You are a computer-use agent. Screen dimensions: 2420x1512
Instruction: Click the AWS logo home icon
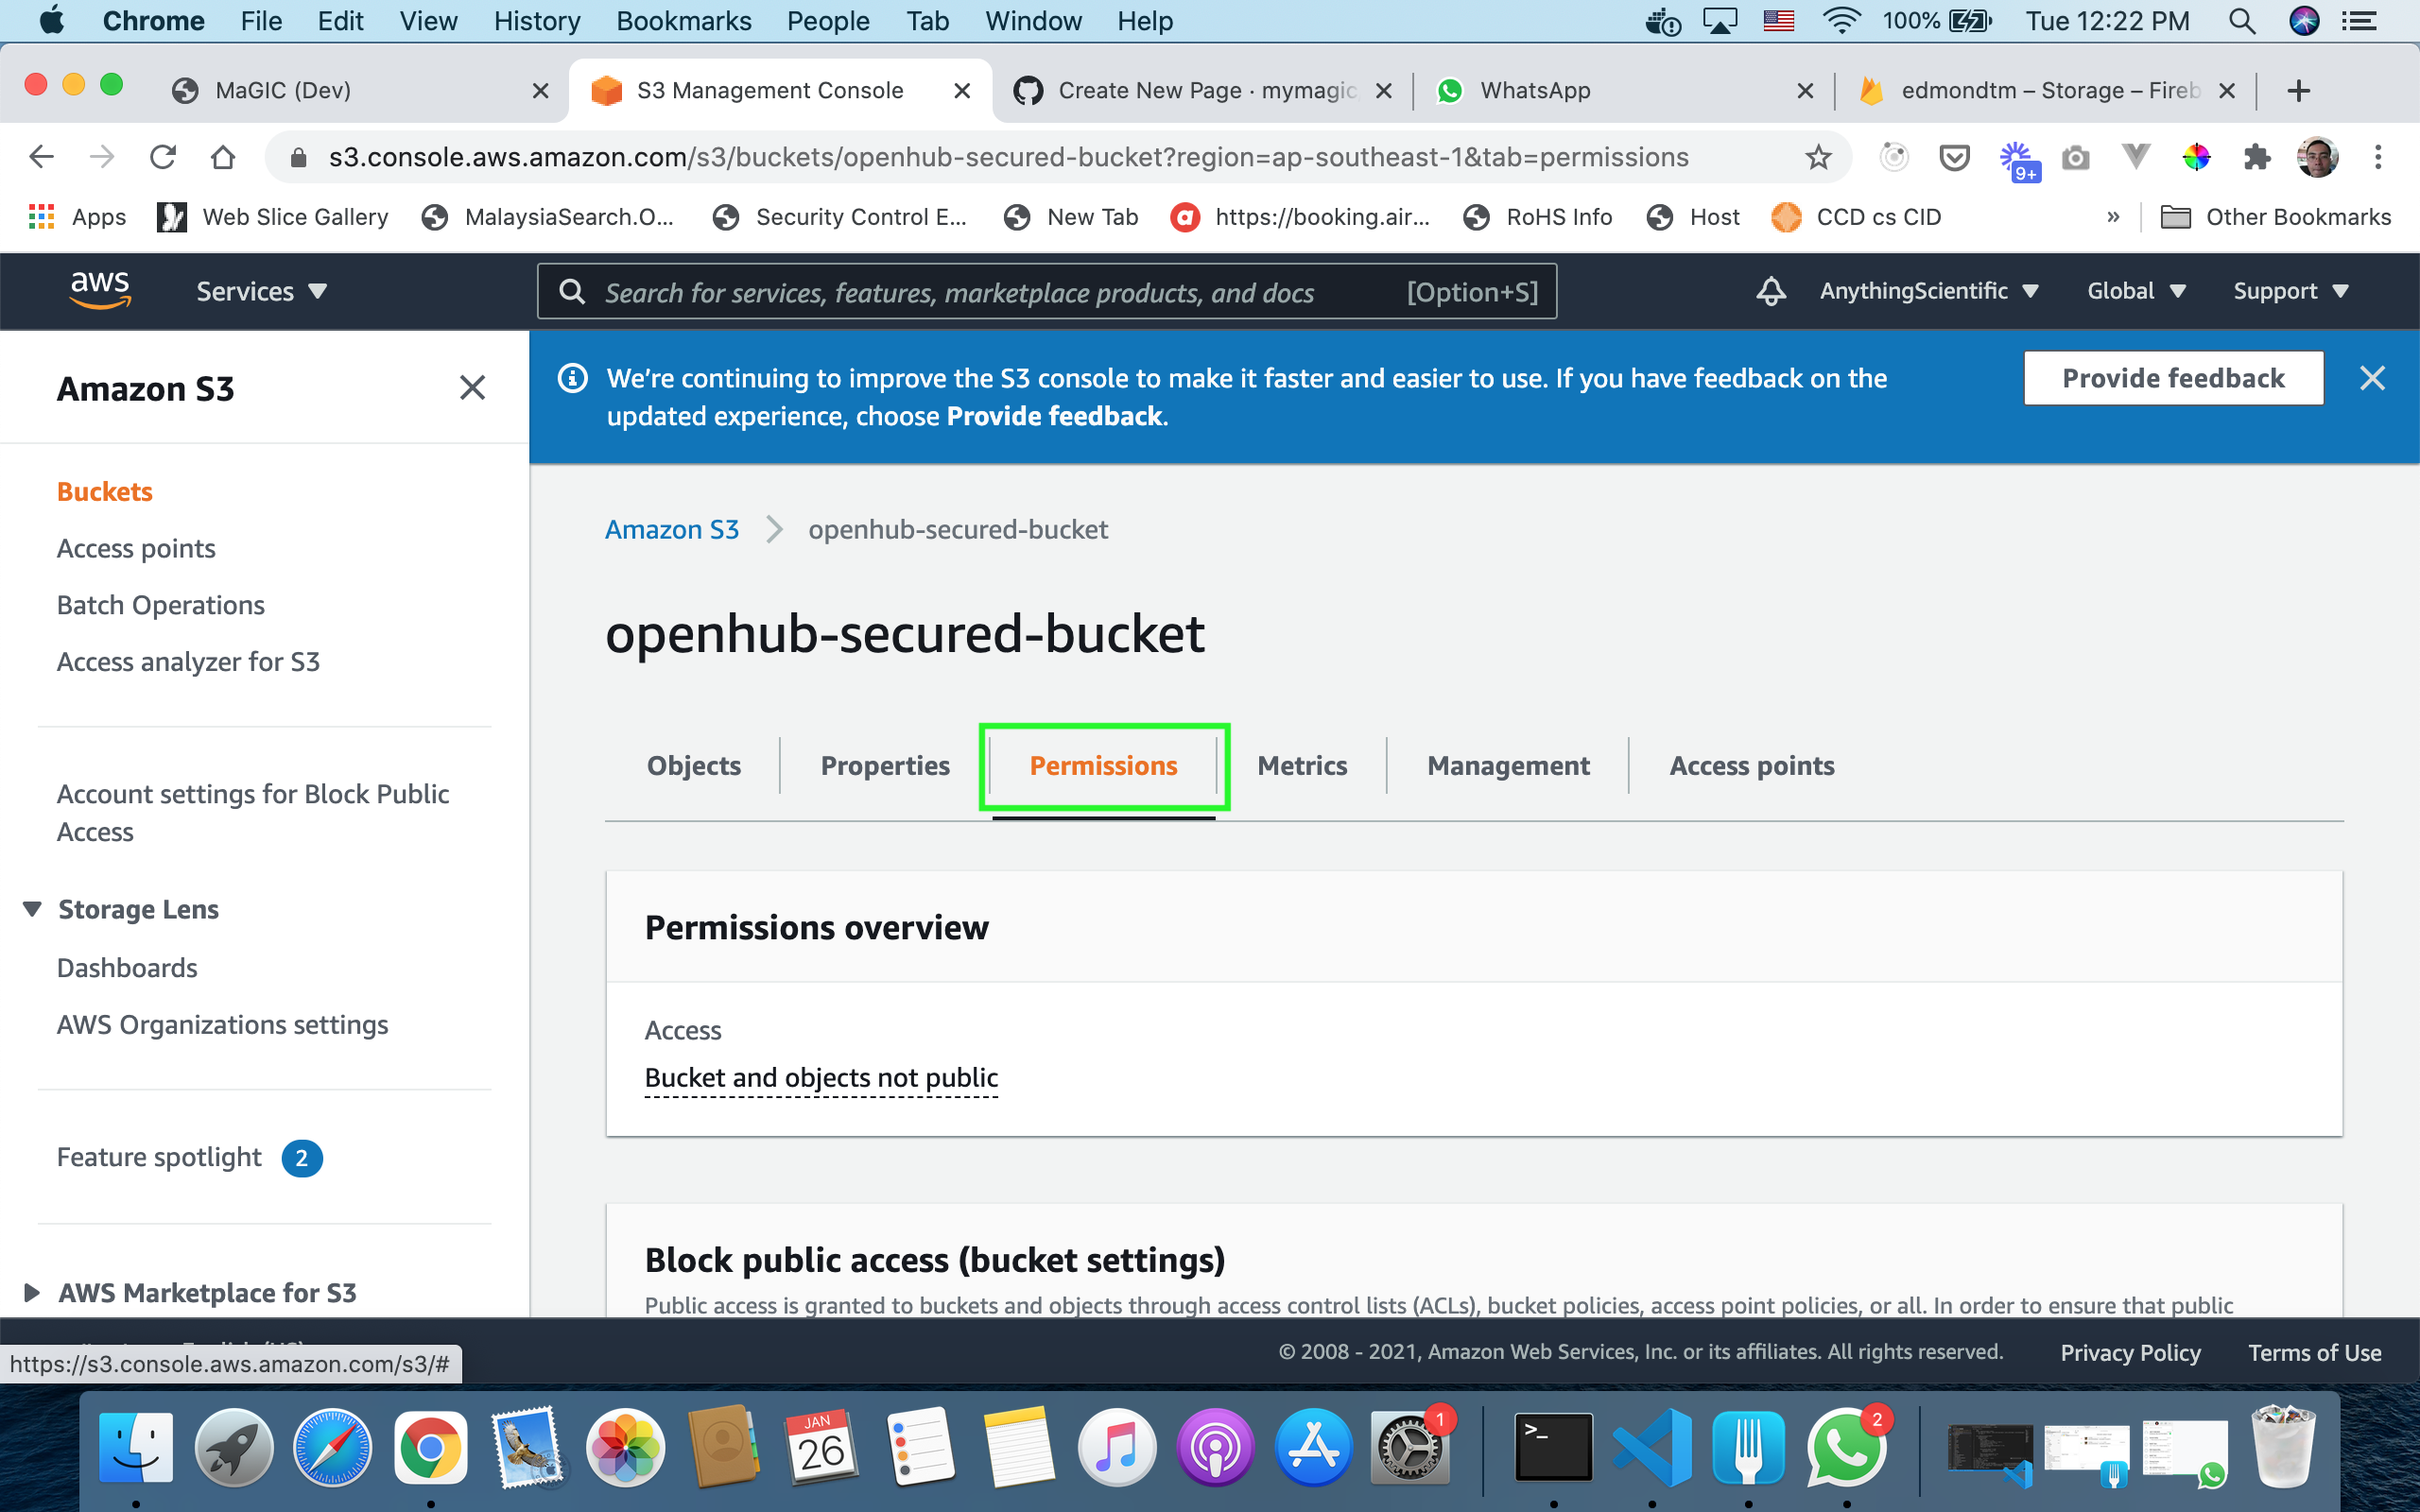click(100, 290)
